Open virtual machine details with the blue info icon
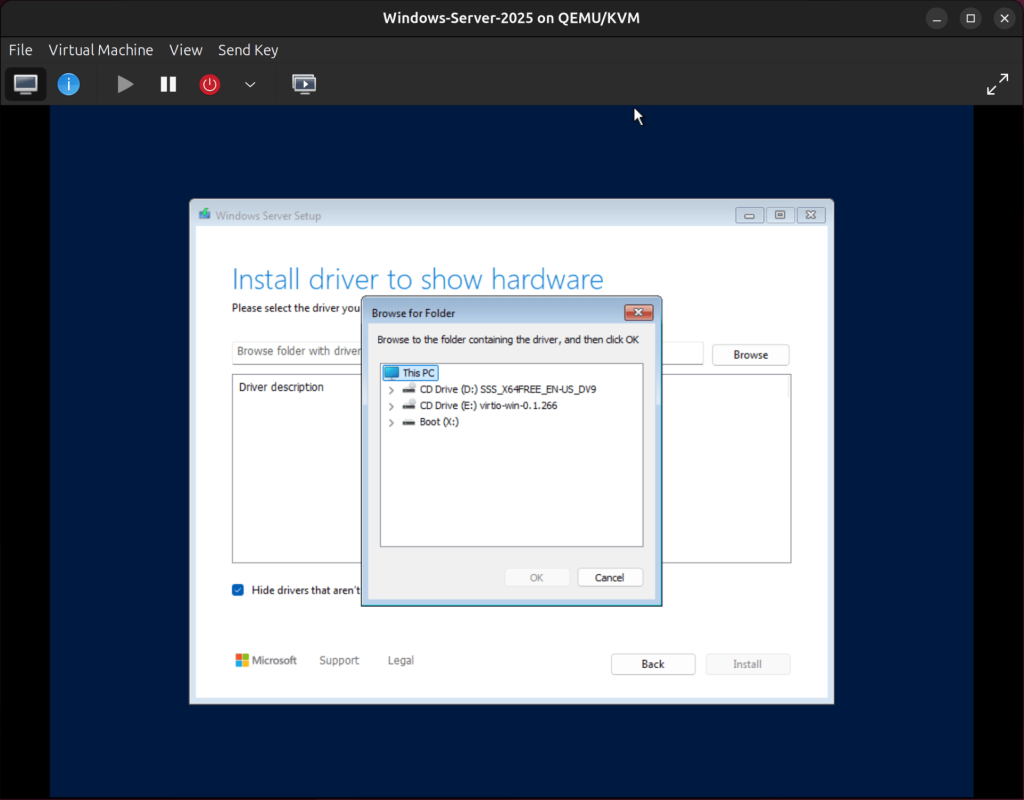The width and height of the screenshot is (1024, 800). [68, 84]
